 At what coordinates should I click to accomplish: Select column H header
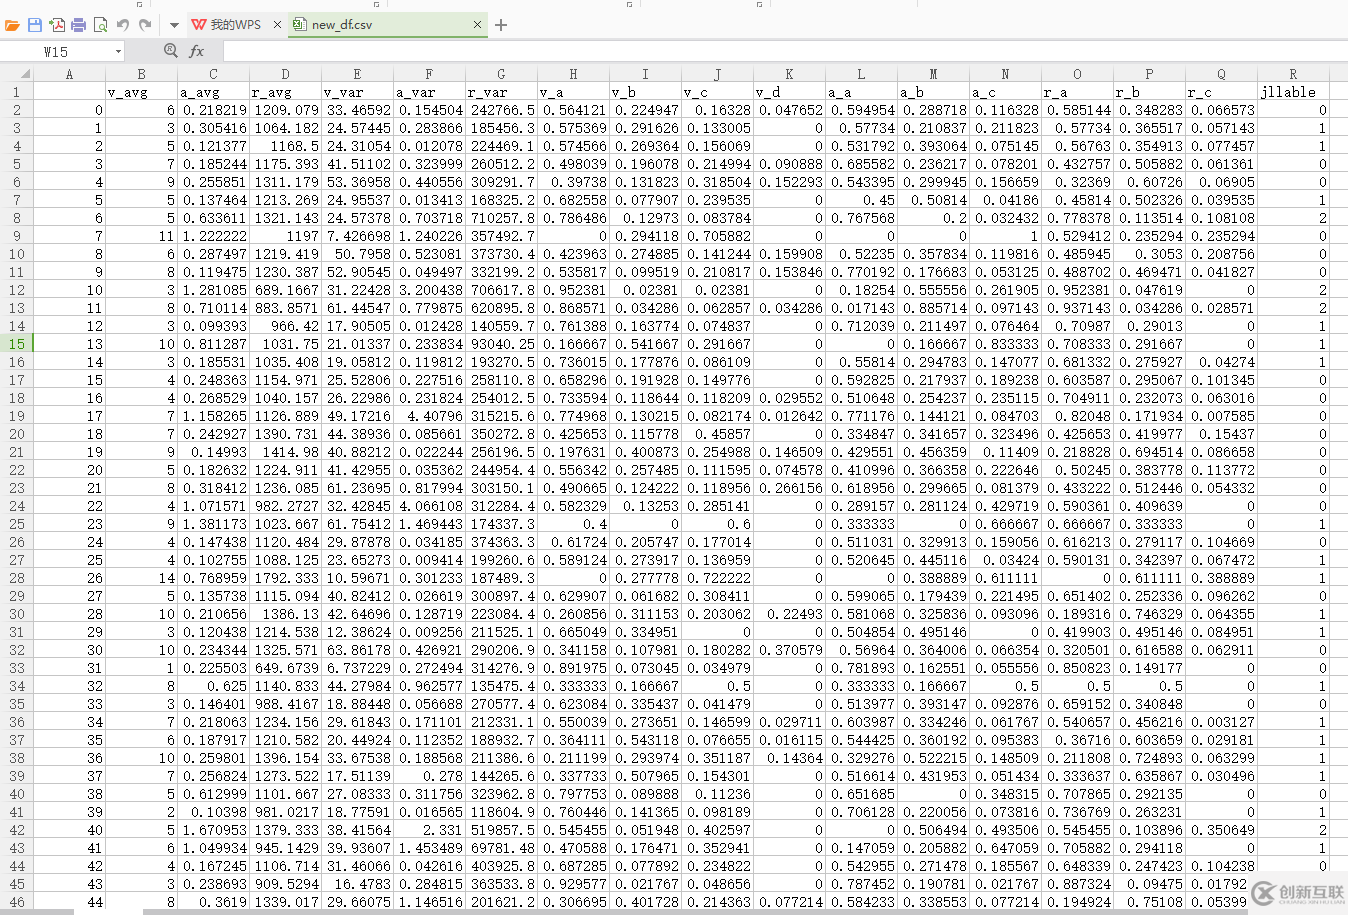[573, 74]
